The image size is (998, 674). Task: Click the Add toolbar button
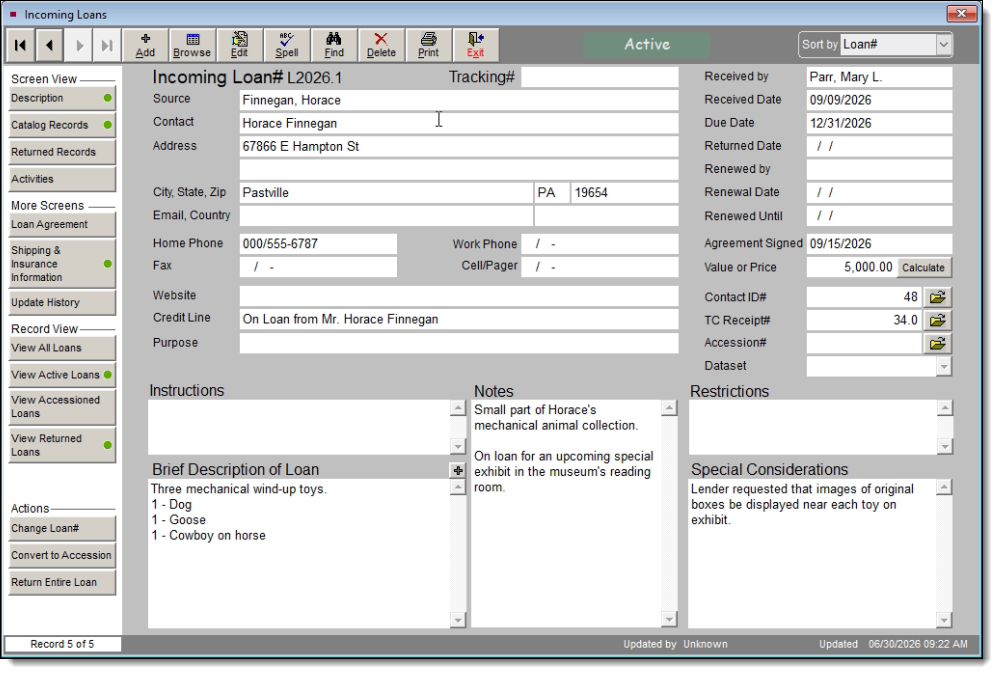click(145, 45)
